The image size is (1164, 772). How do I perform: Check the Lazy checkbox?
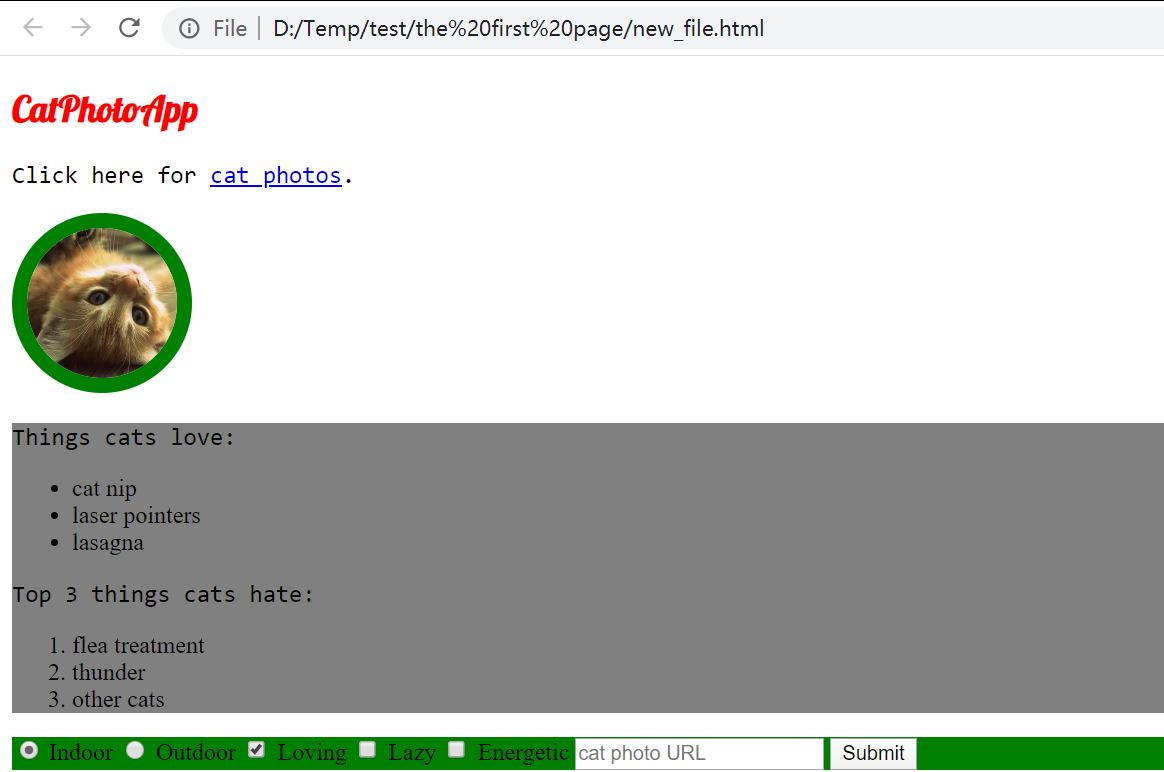367,750
